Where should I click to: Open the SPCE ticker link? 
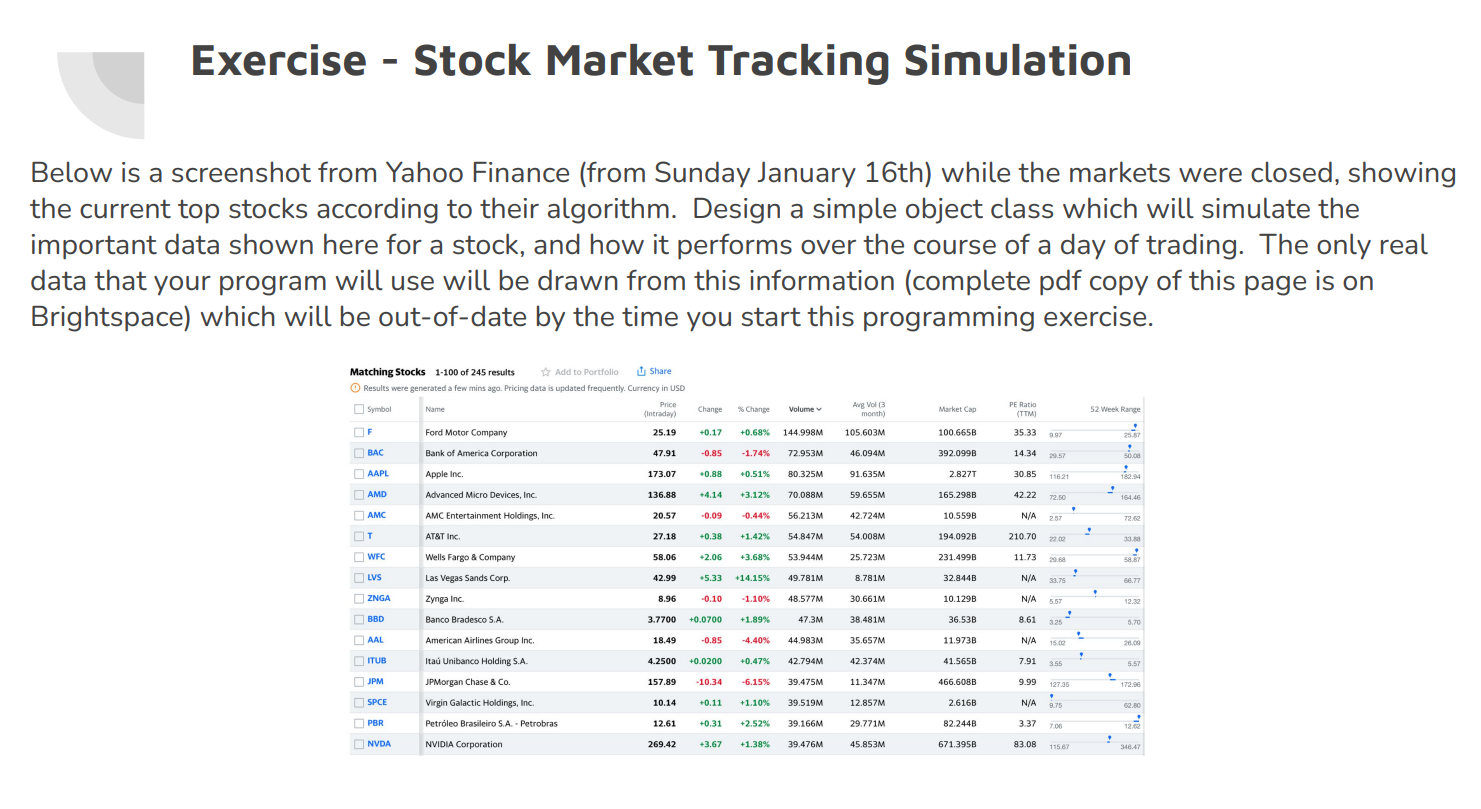pyautogui.click(x=377, y=702)
